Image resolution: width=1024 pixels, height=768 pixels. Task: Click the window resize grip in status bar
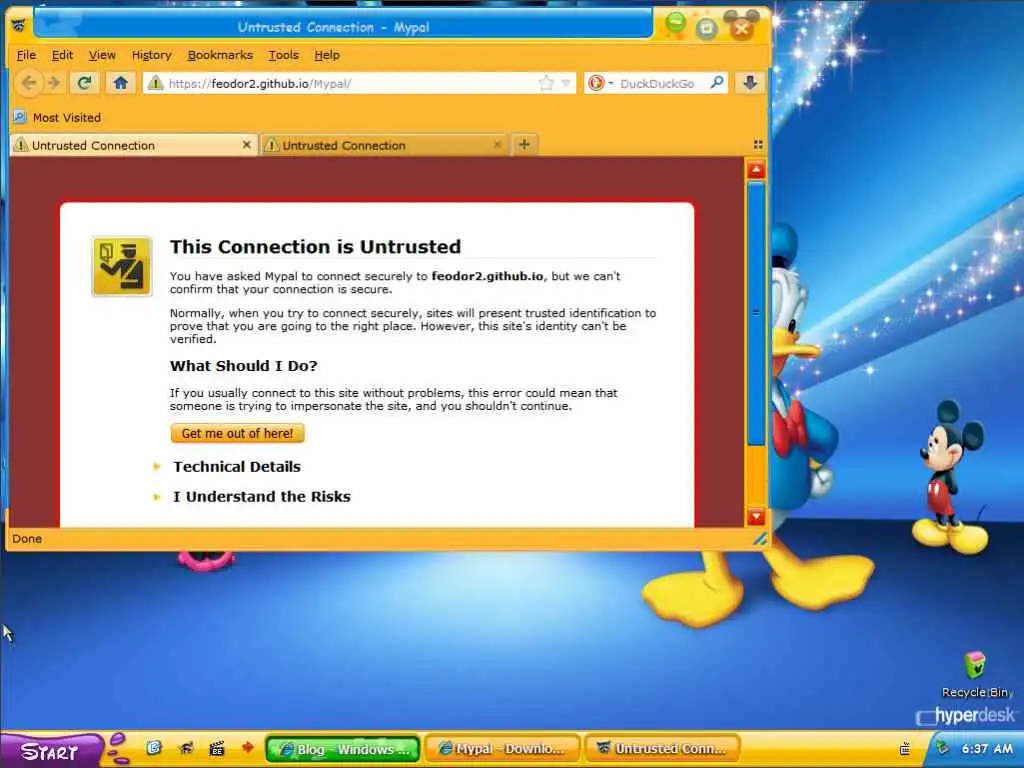(x=760, y=539)
